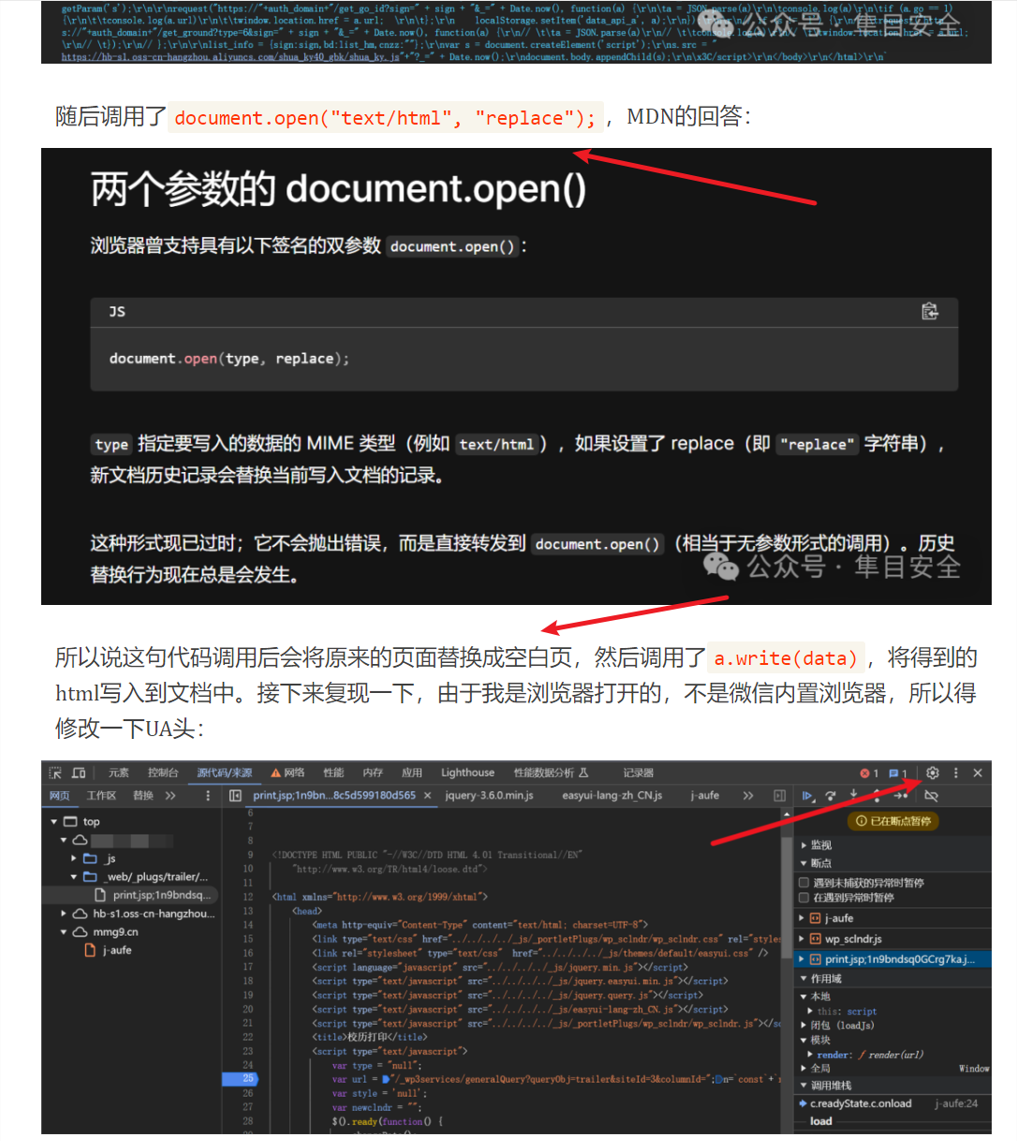1017x1141 pixels.
Task: Click the inspect element picker icon
Action: pyautogui.click(x=55, y=773)
